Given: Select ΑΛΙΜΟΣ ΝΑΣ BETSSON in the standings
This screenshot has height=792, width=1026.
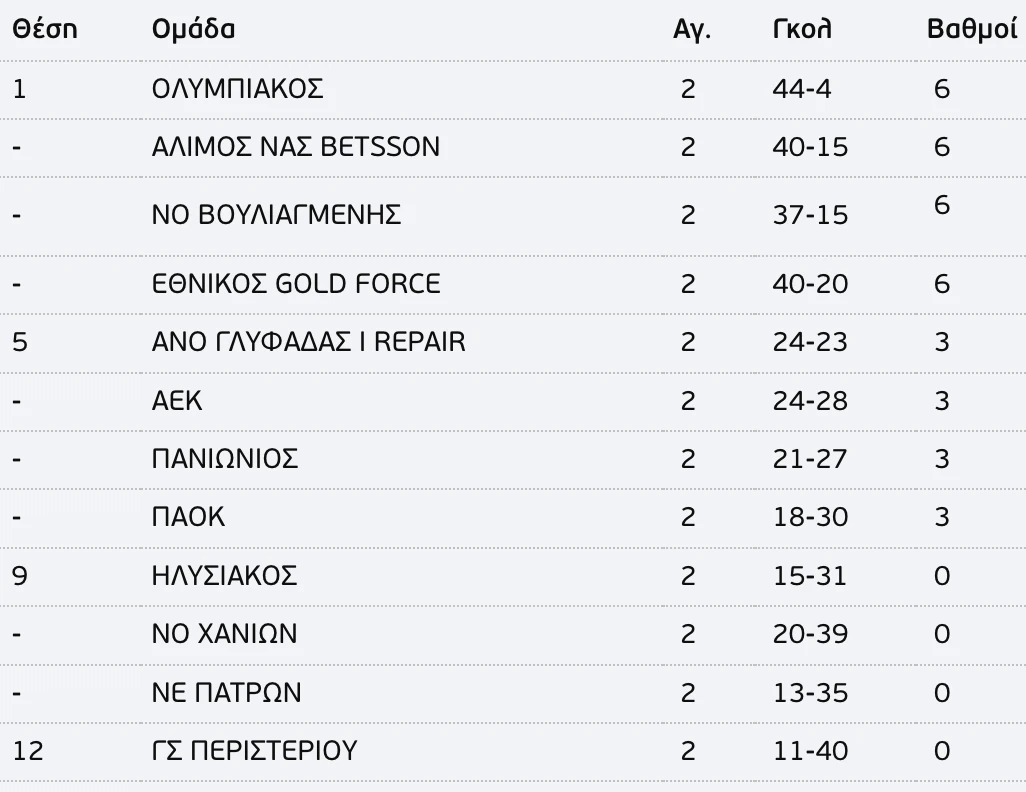Looking at the screenshot, I should pyautogui.click(x=295, y=147).
